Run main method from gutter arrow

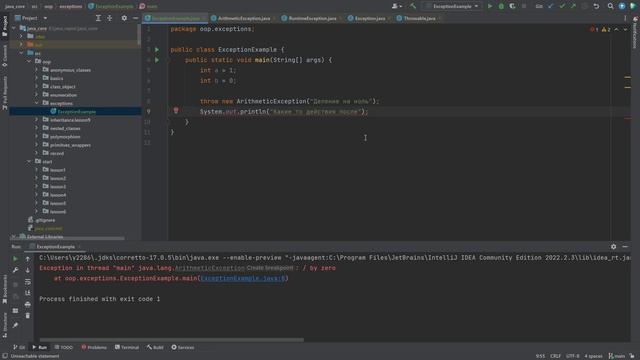157,60
